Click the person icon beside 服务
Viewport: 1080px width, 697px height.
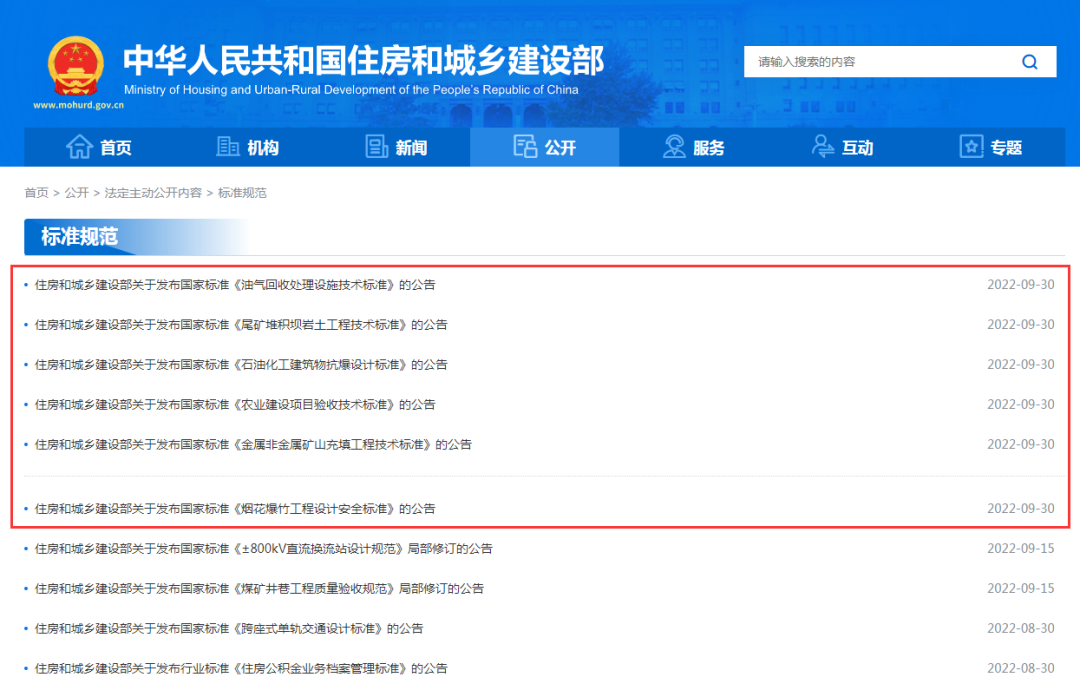674,147
